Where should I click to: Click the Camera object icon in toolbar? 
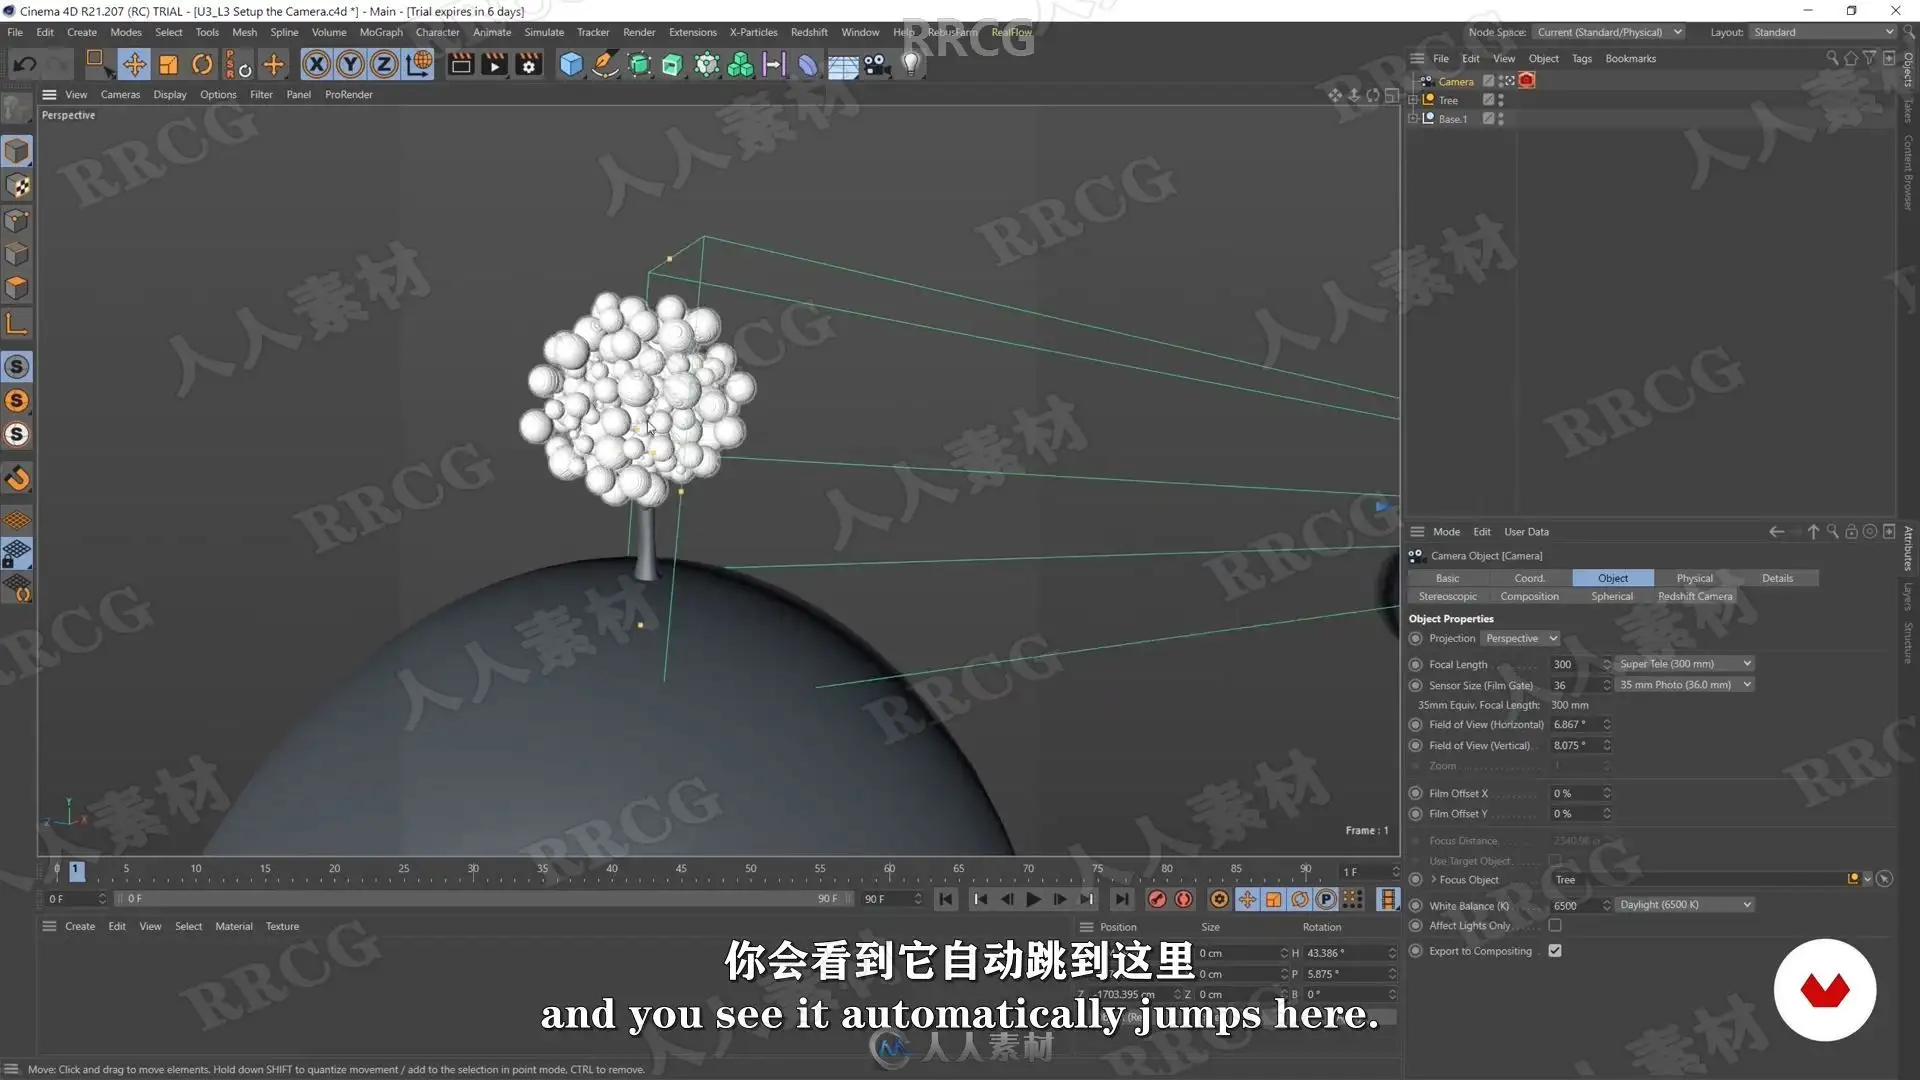point(876,65)
